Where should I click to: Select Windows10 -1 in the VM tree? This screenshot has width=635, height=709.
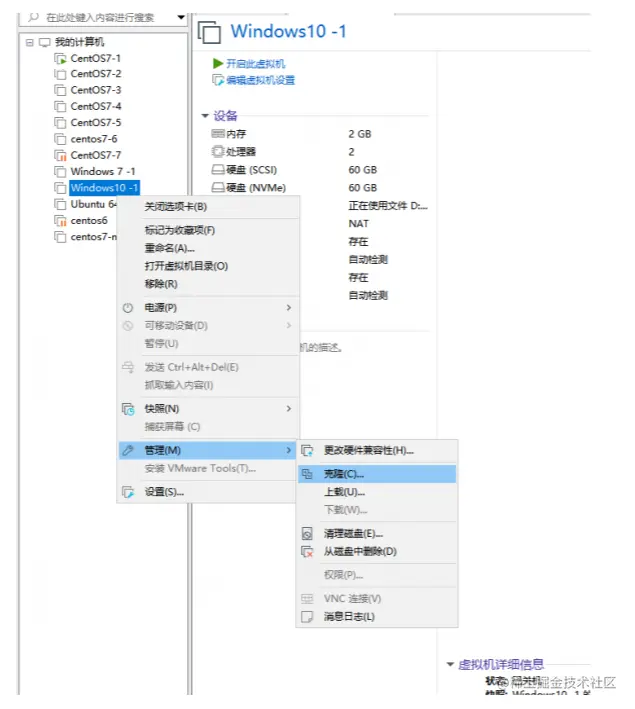pyautogui.click(x=104, y=188)
